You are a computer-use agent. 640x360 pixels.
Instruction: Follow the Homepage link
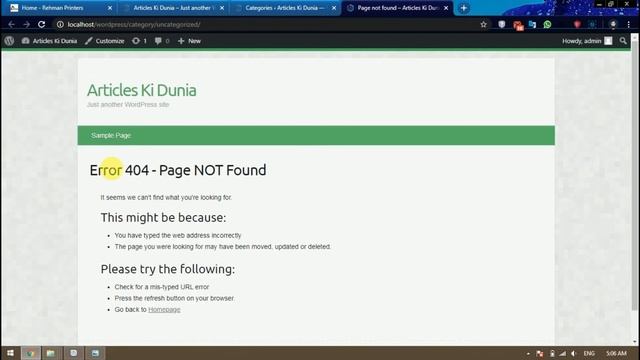[x=164, y=310]
